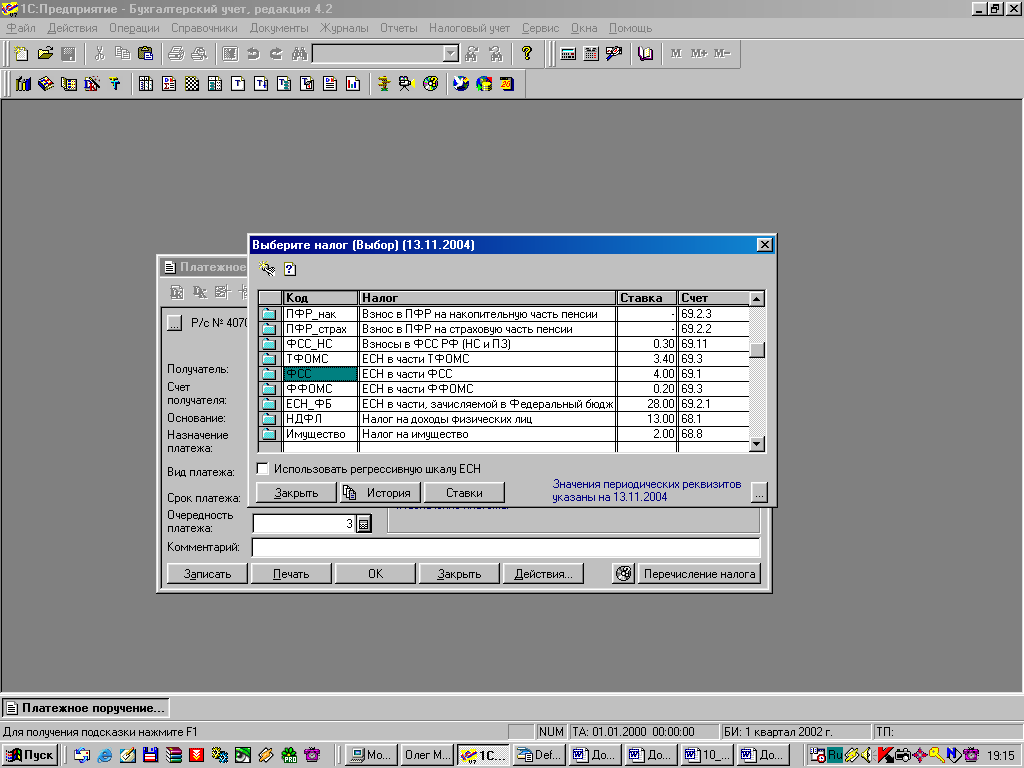Viewport: 1024px width, 768px height.
Task: Click the 'Ставка' column header
Action: pyautogui.click(x=647, y=298)
